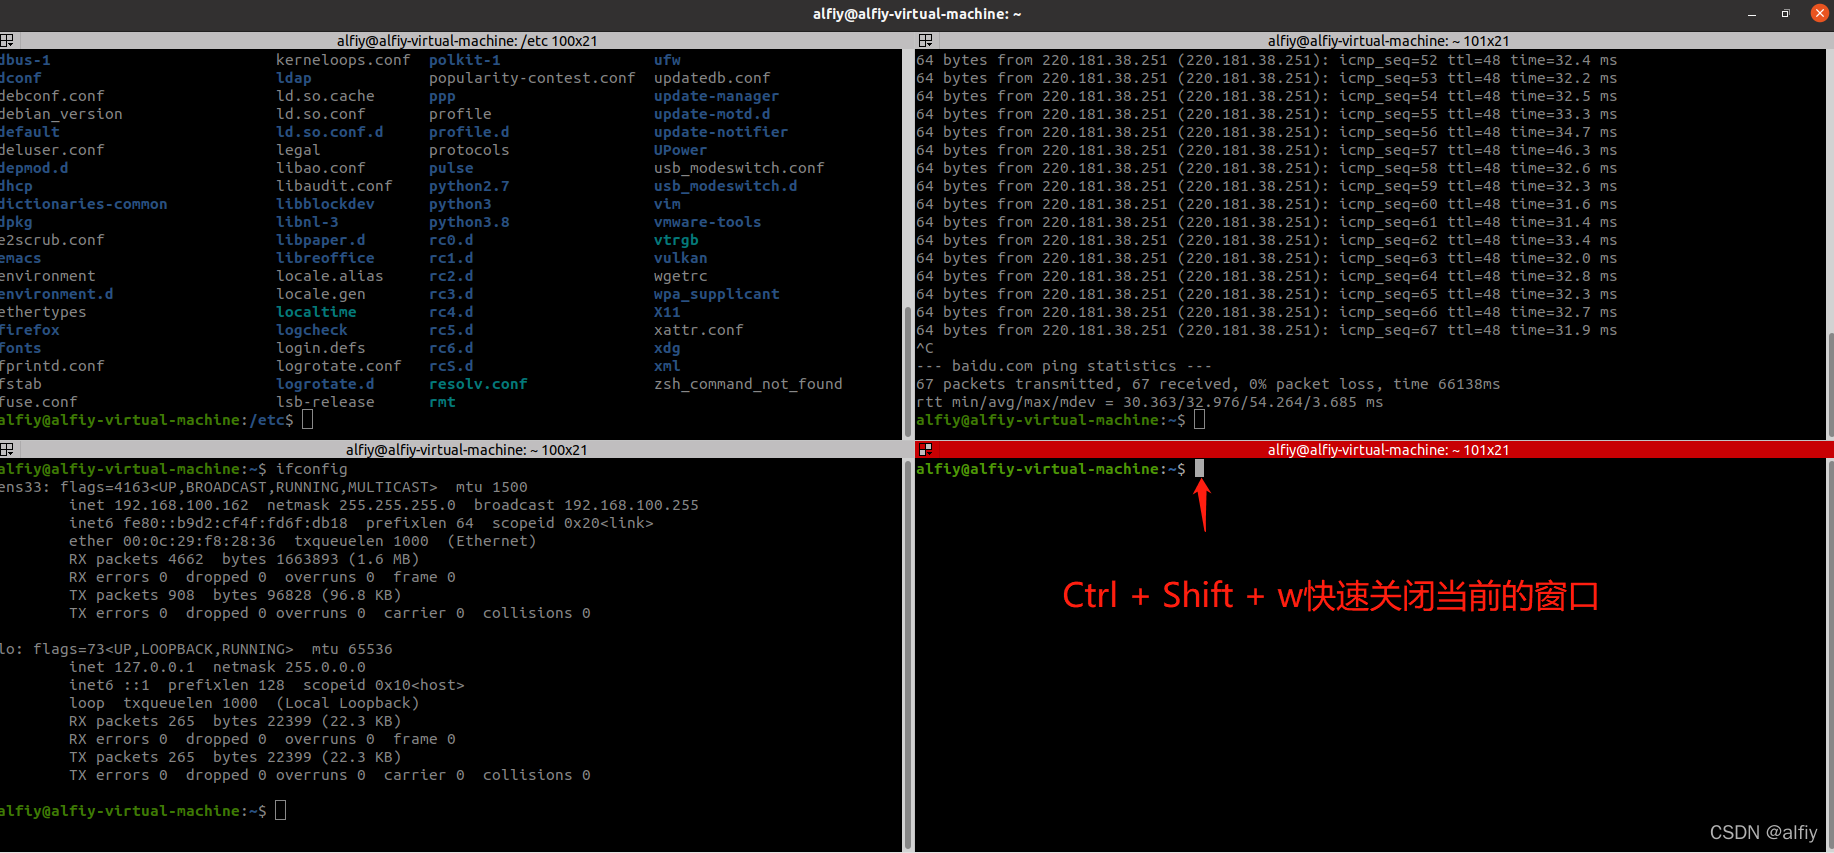Click 'popularity-contest.conf' file name
1834x853 pixels.
pos(532,78)
